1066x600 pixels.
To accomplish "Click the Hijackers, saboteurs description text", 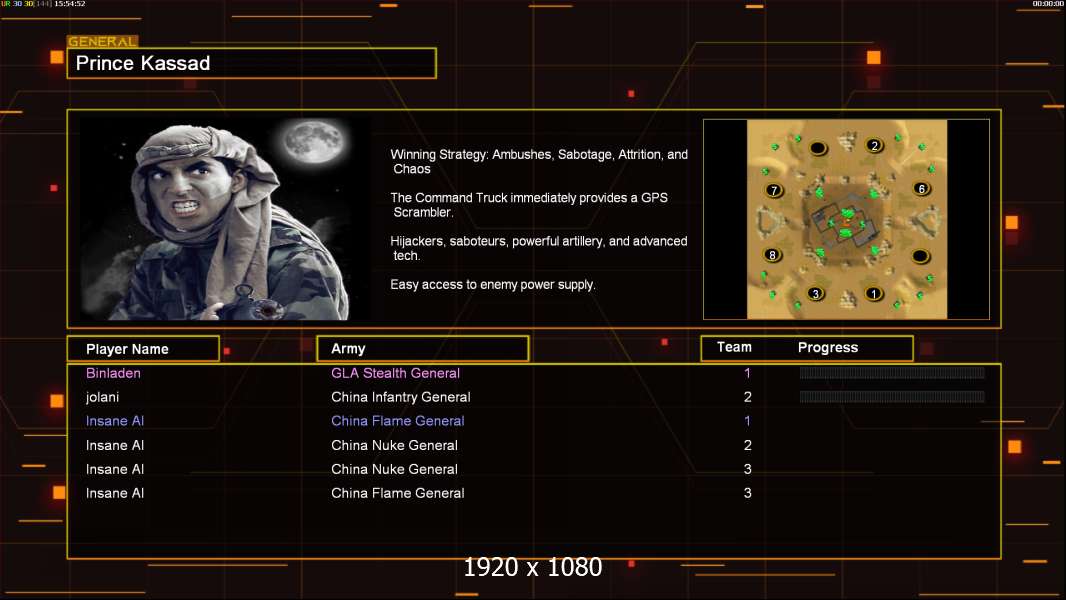I will click(538, 248).
